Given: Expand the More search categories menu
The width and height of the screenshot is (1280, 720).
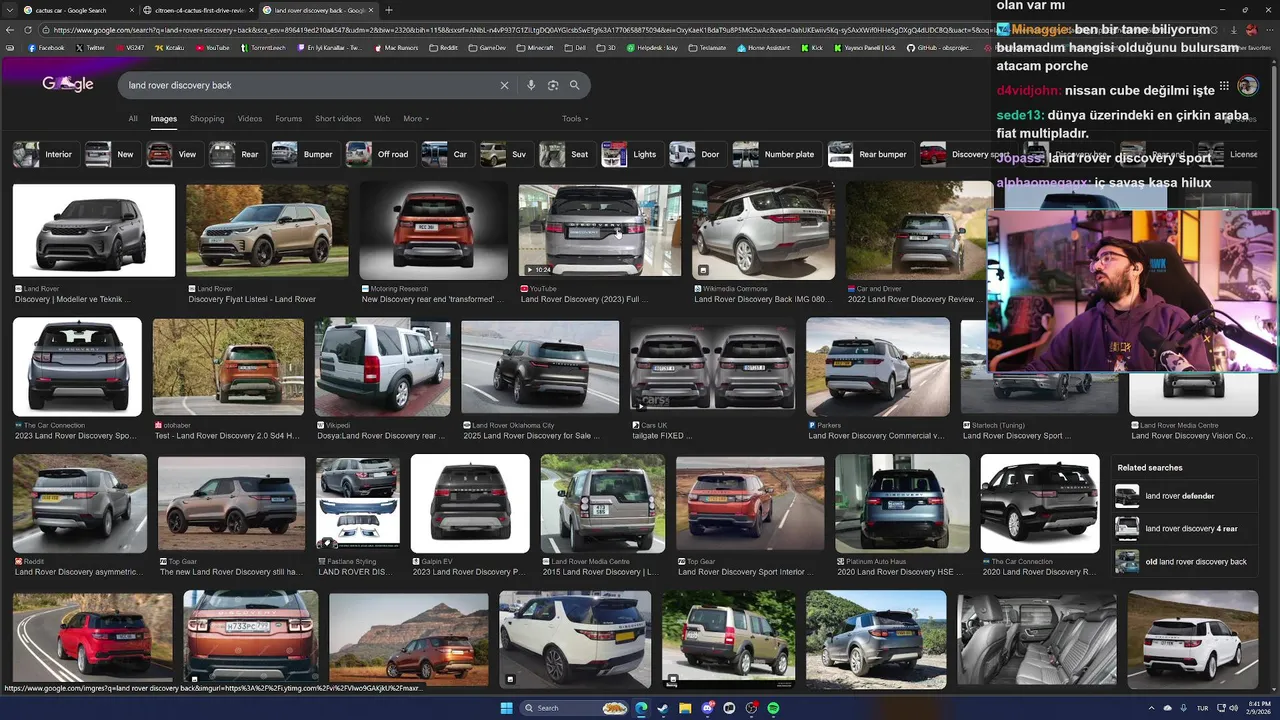Looking at the screenshot, I should pyautogui.click(x=416, y=119).
